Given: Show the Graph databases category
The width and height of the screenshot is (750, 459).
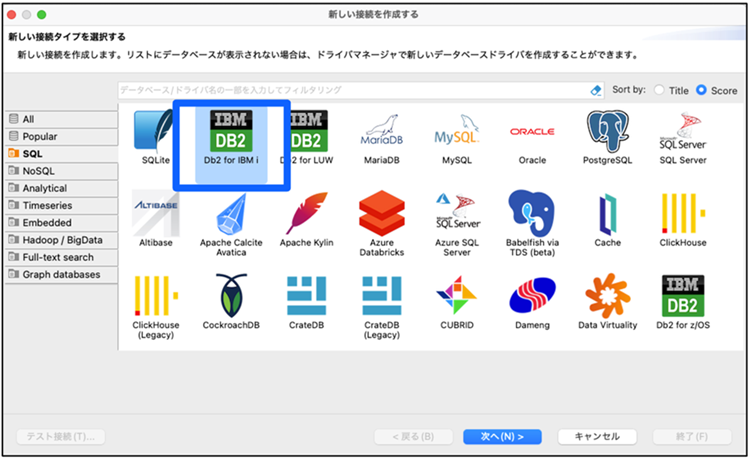Looking at the screenshot, I should [x=60, y=274].
